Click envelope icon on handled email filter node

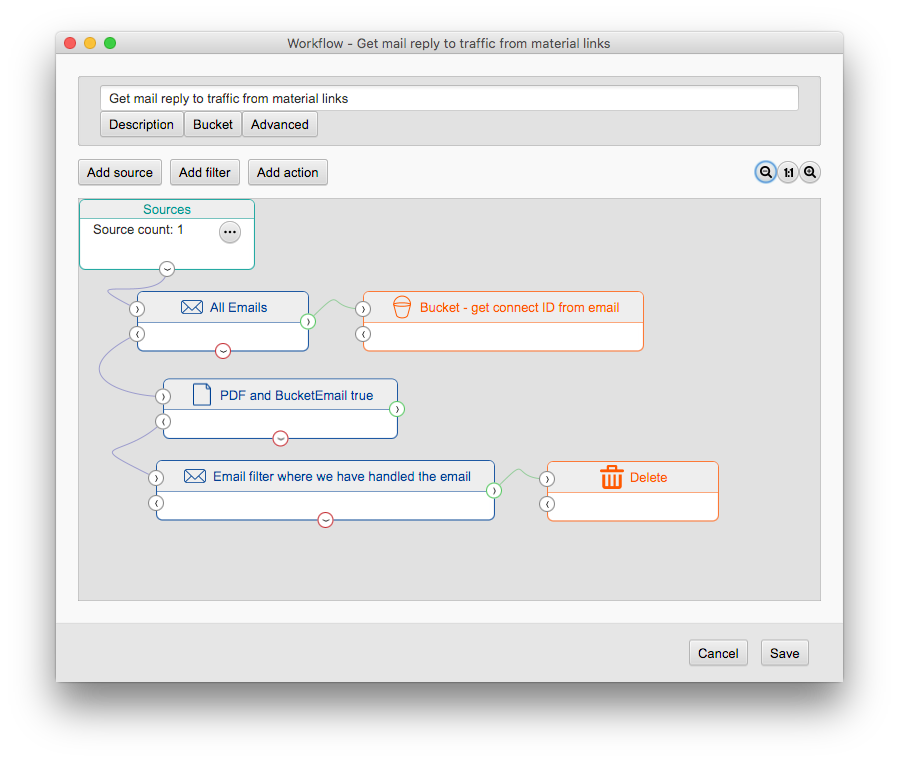(x=195, y=476)
